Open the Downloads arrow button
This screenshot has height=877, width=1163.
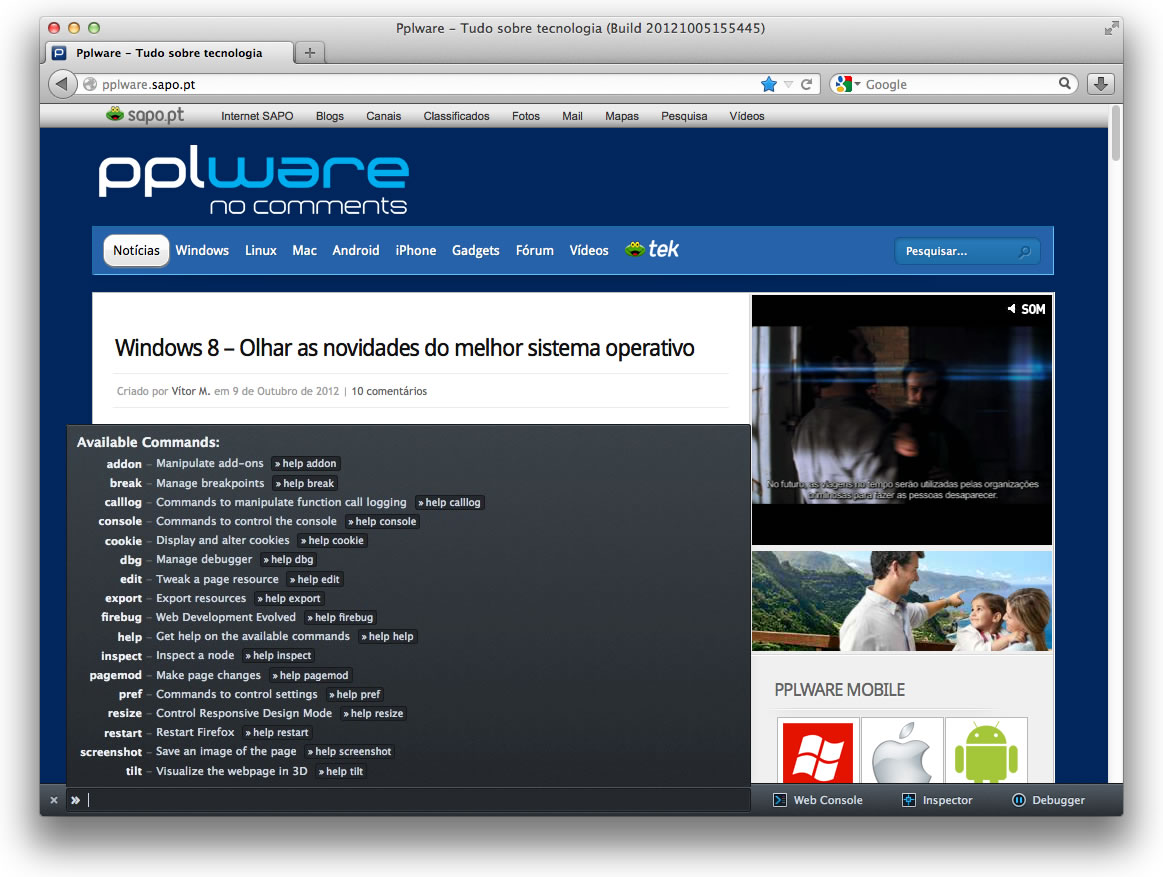coord(1101,84)
